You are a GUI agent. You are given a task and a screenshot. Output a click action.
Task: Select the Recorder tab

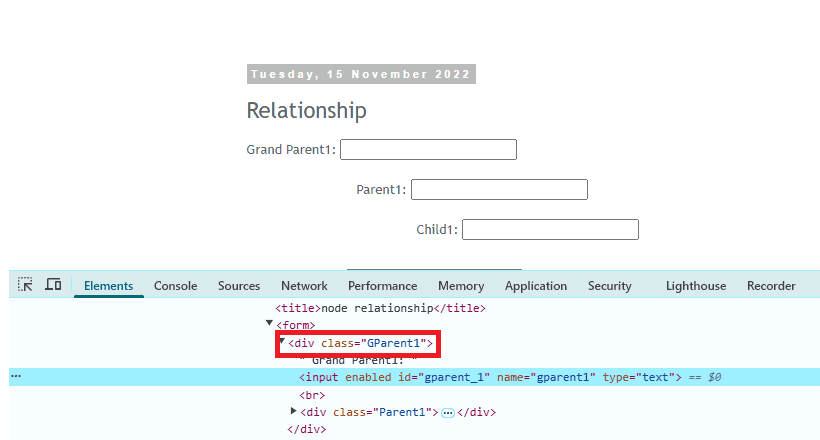pos(771,286)
